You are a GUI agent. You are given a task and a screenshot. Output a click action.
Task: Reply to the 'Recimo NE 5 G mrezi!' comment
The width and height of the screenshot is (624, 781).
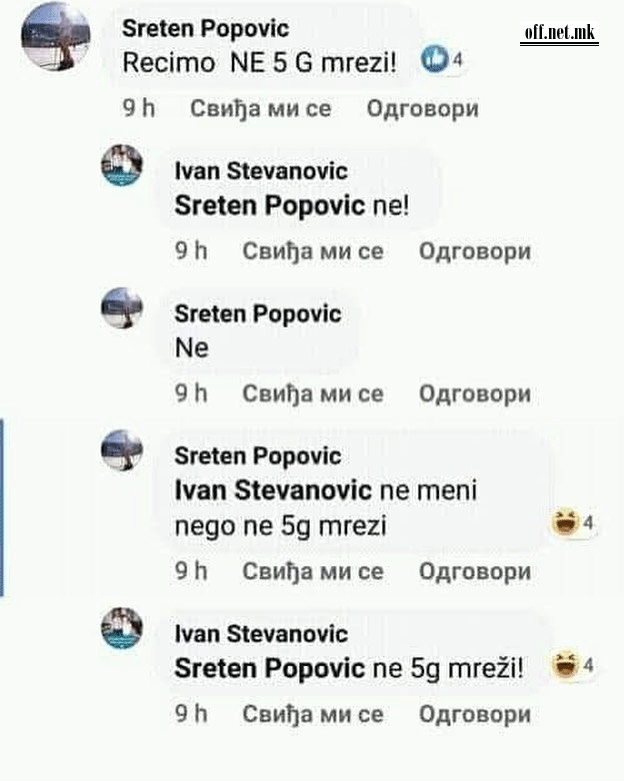coord(422,109)
